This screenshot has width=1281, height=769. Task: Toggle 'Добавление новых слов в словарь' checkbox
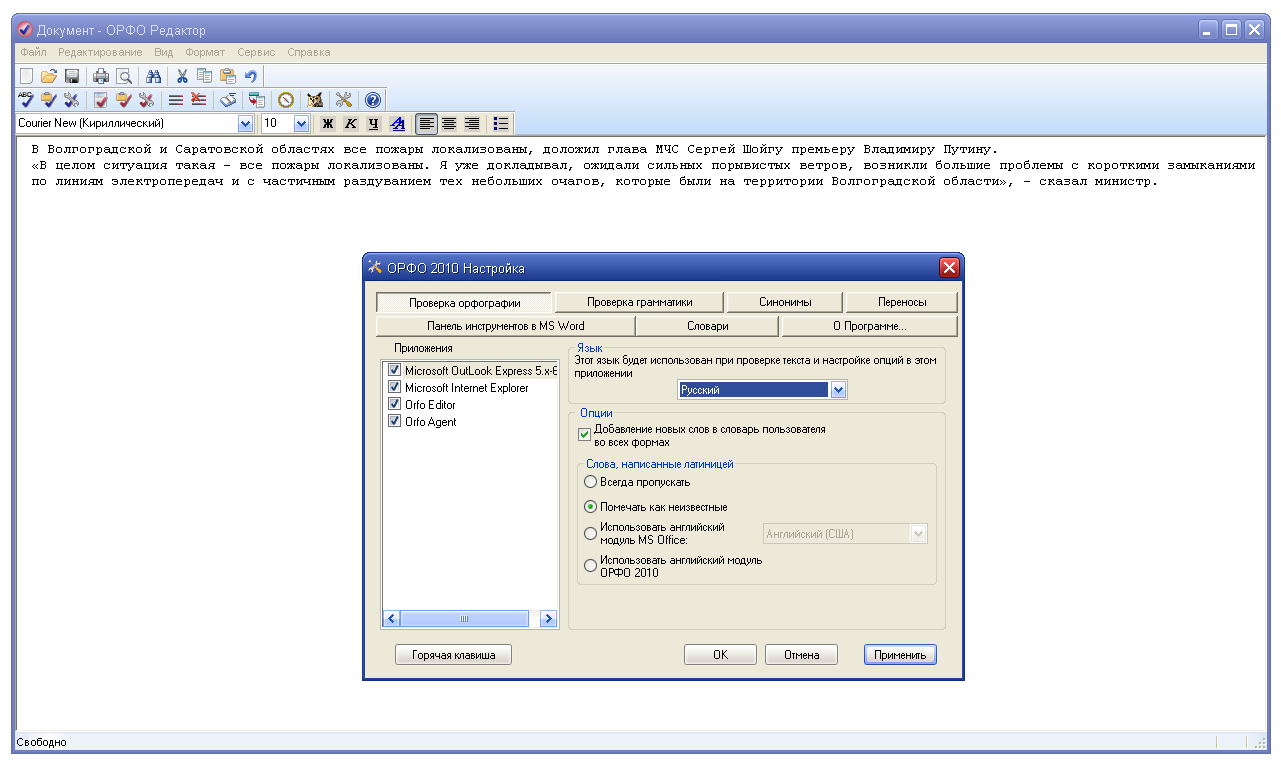[x=585, y=435]
